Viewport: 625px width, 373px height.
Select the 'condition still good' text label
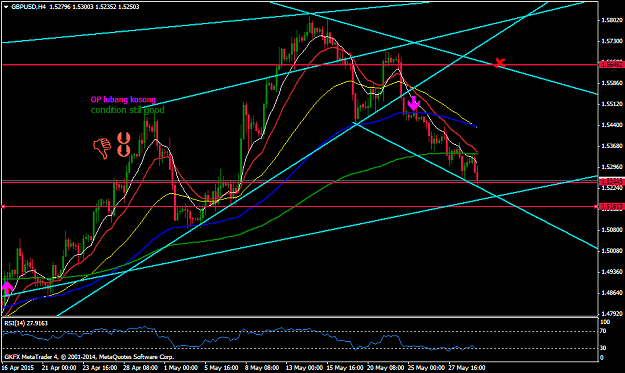[x=128, y=110]
